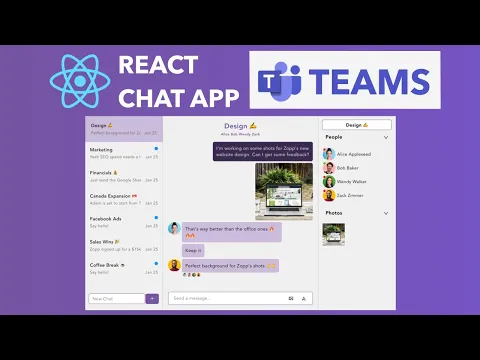Open the Design chat in the sidebar
480x360 pixels.
click(x=124, y=129)
